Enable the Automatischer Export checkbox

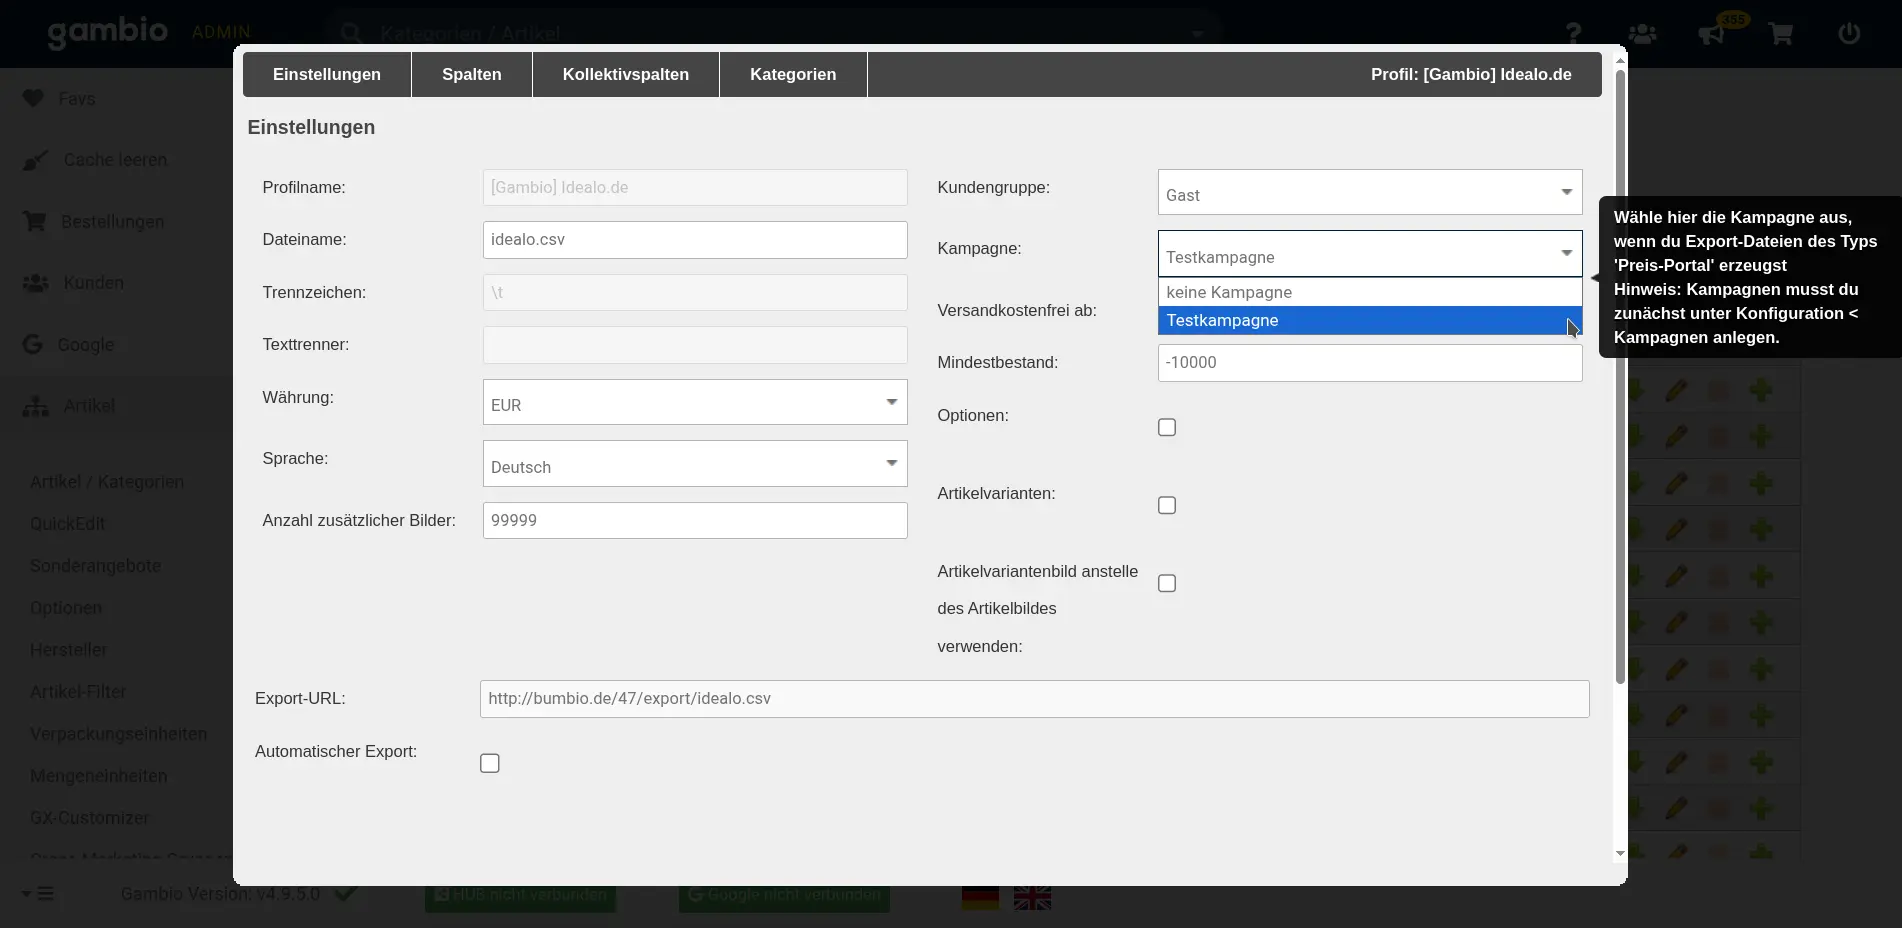(x=490, y=764)
